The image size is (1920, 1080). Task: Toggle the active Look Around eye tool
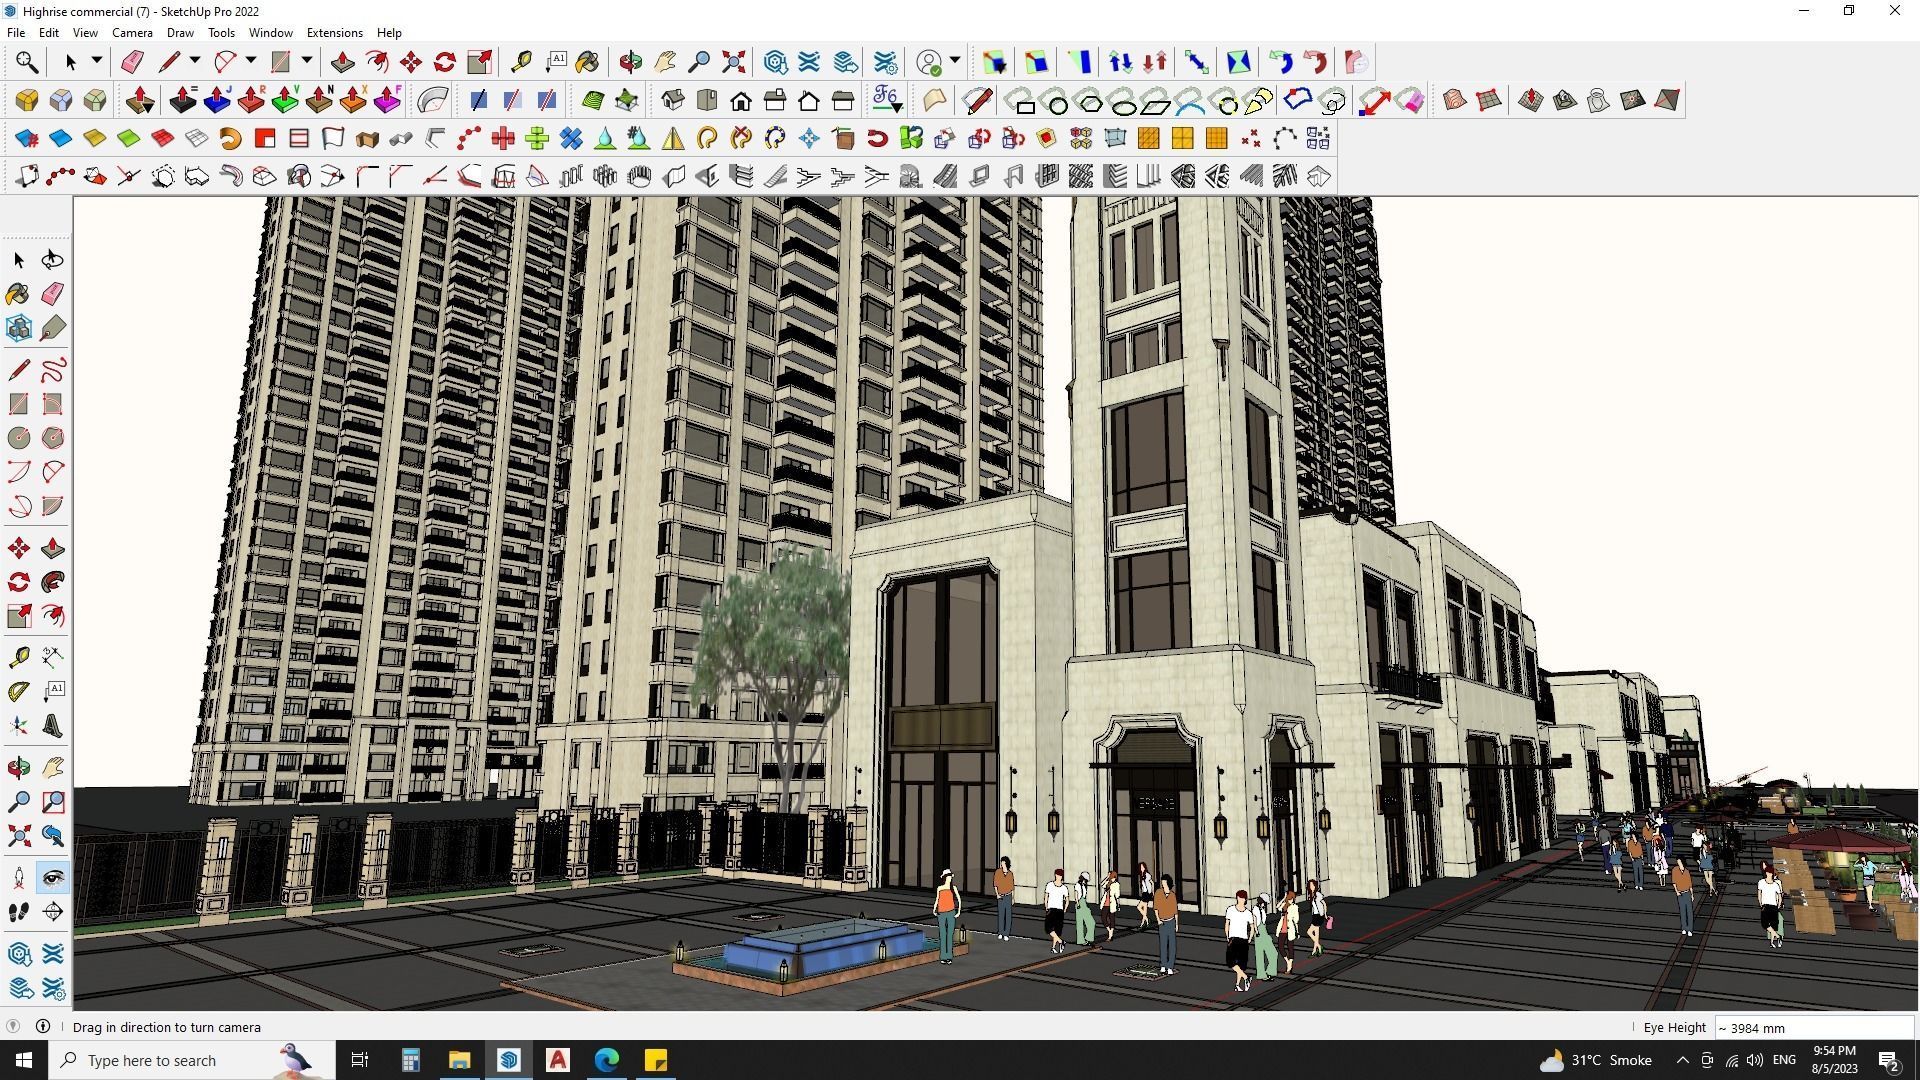coord(53,878)
